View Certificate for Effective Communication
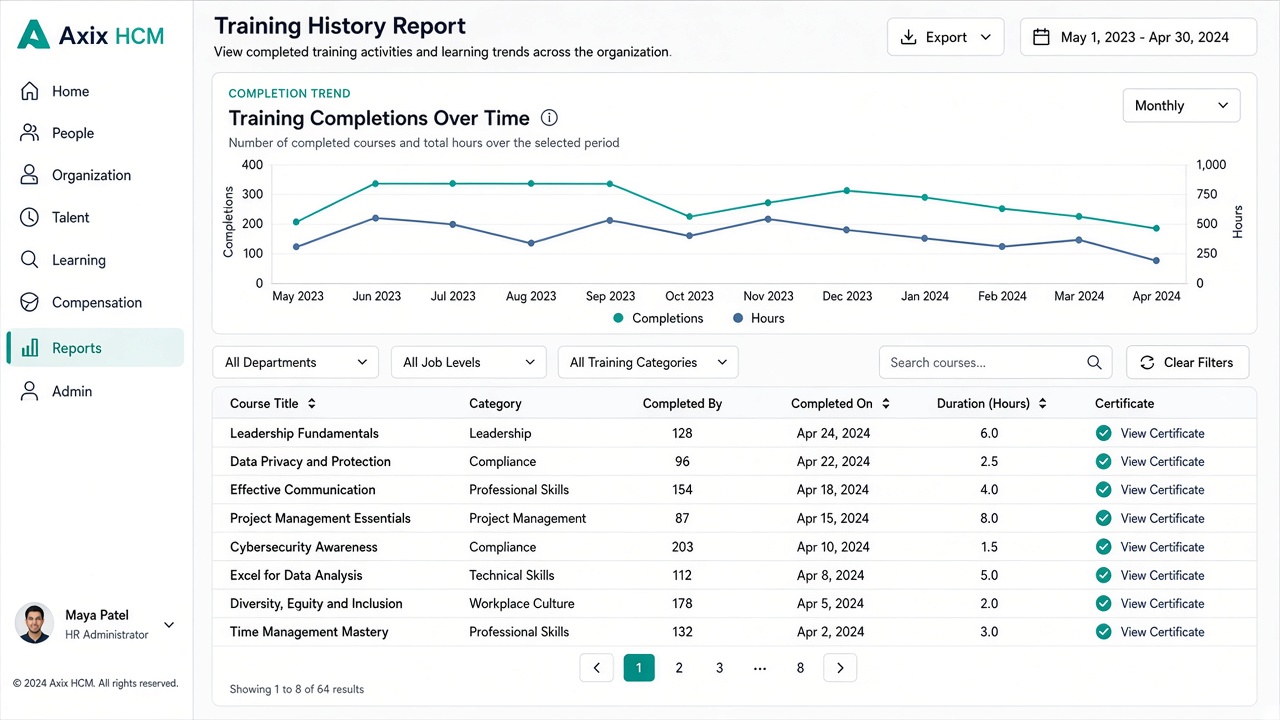 (1162, 490)
